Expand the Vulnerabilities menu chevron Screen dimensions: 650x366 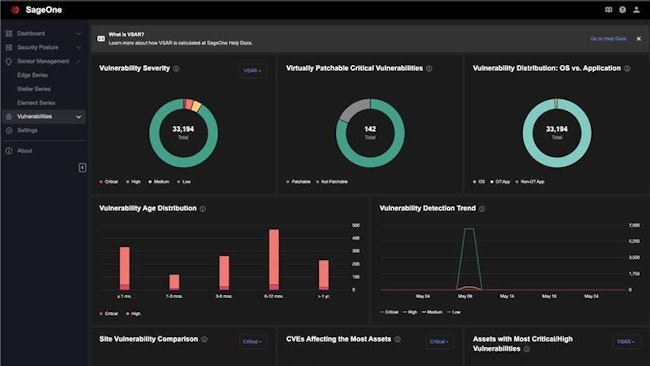click(x=78, y=117)
